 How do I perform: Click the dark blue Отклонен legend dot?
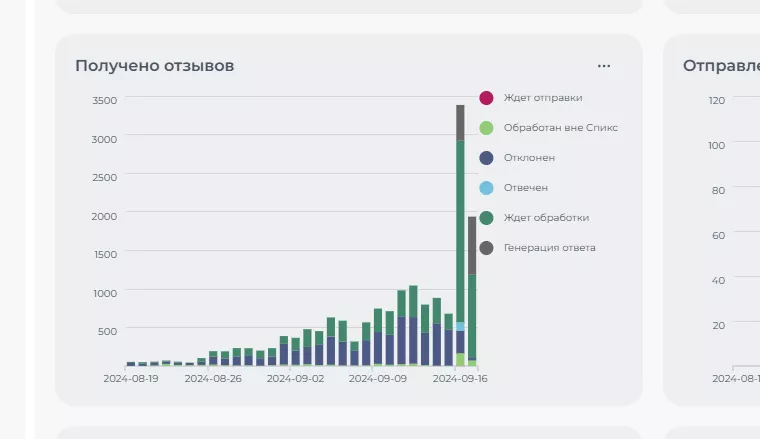pyautogui.click(x=486, y=158)
